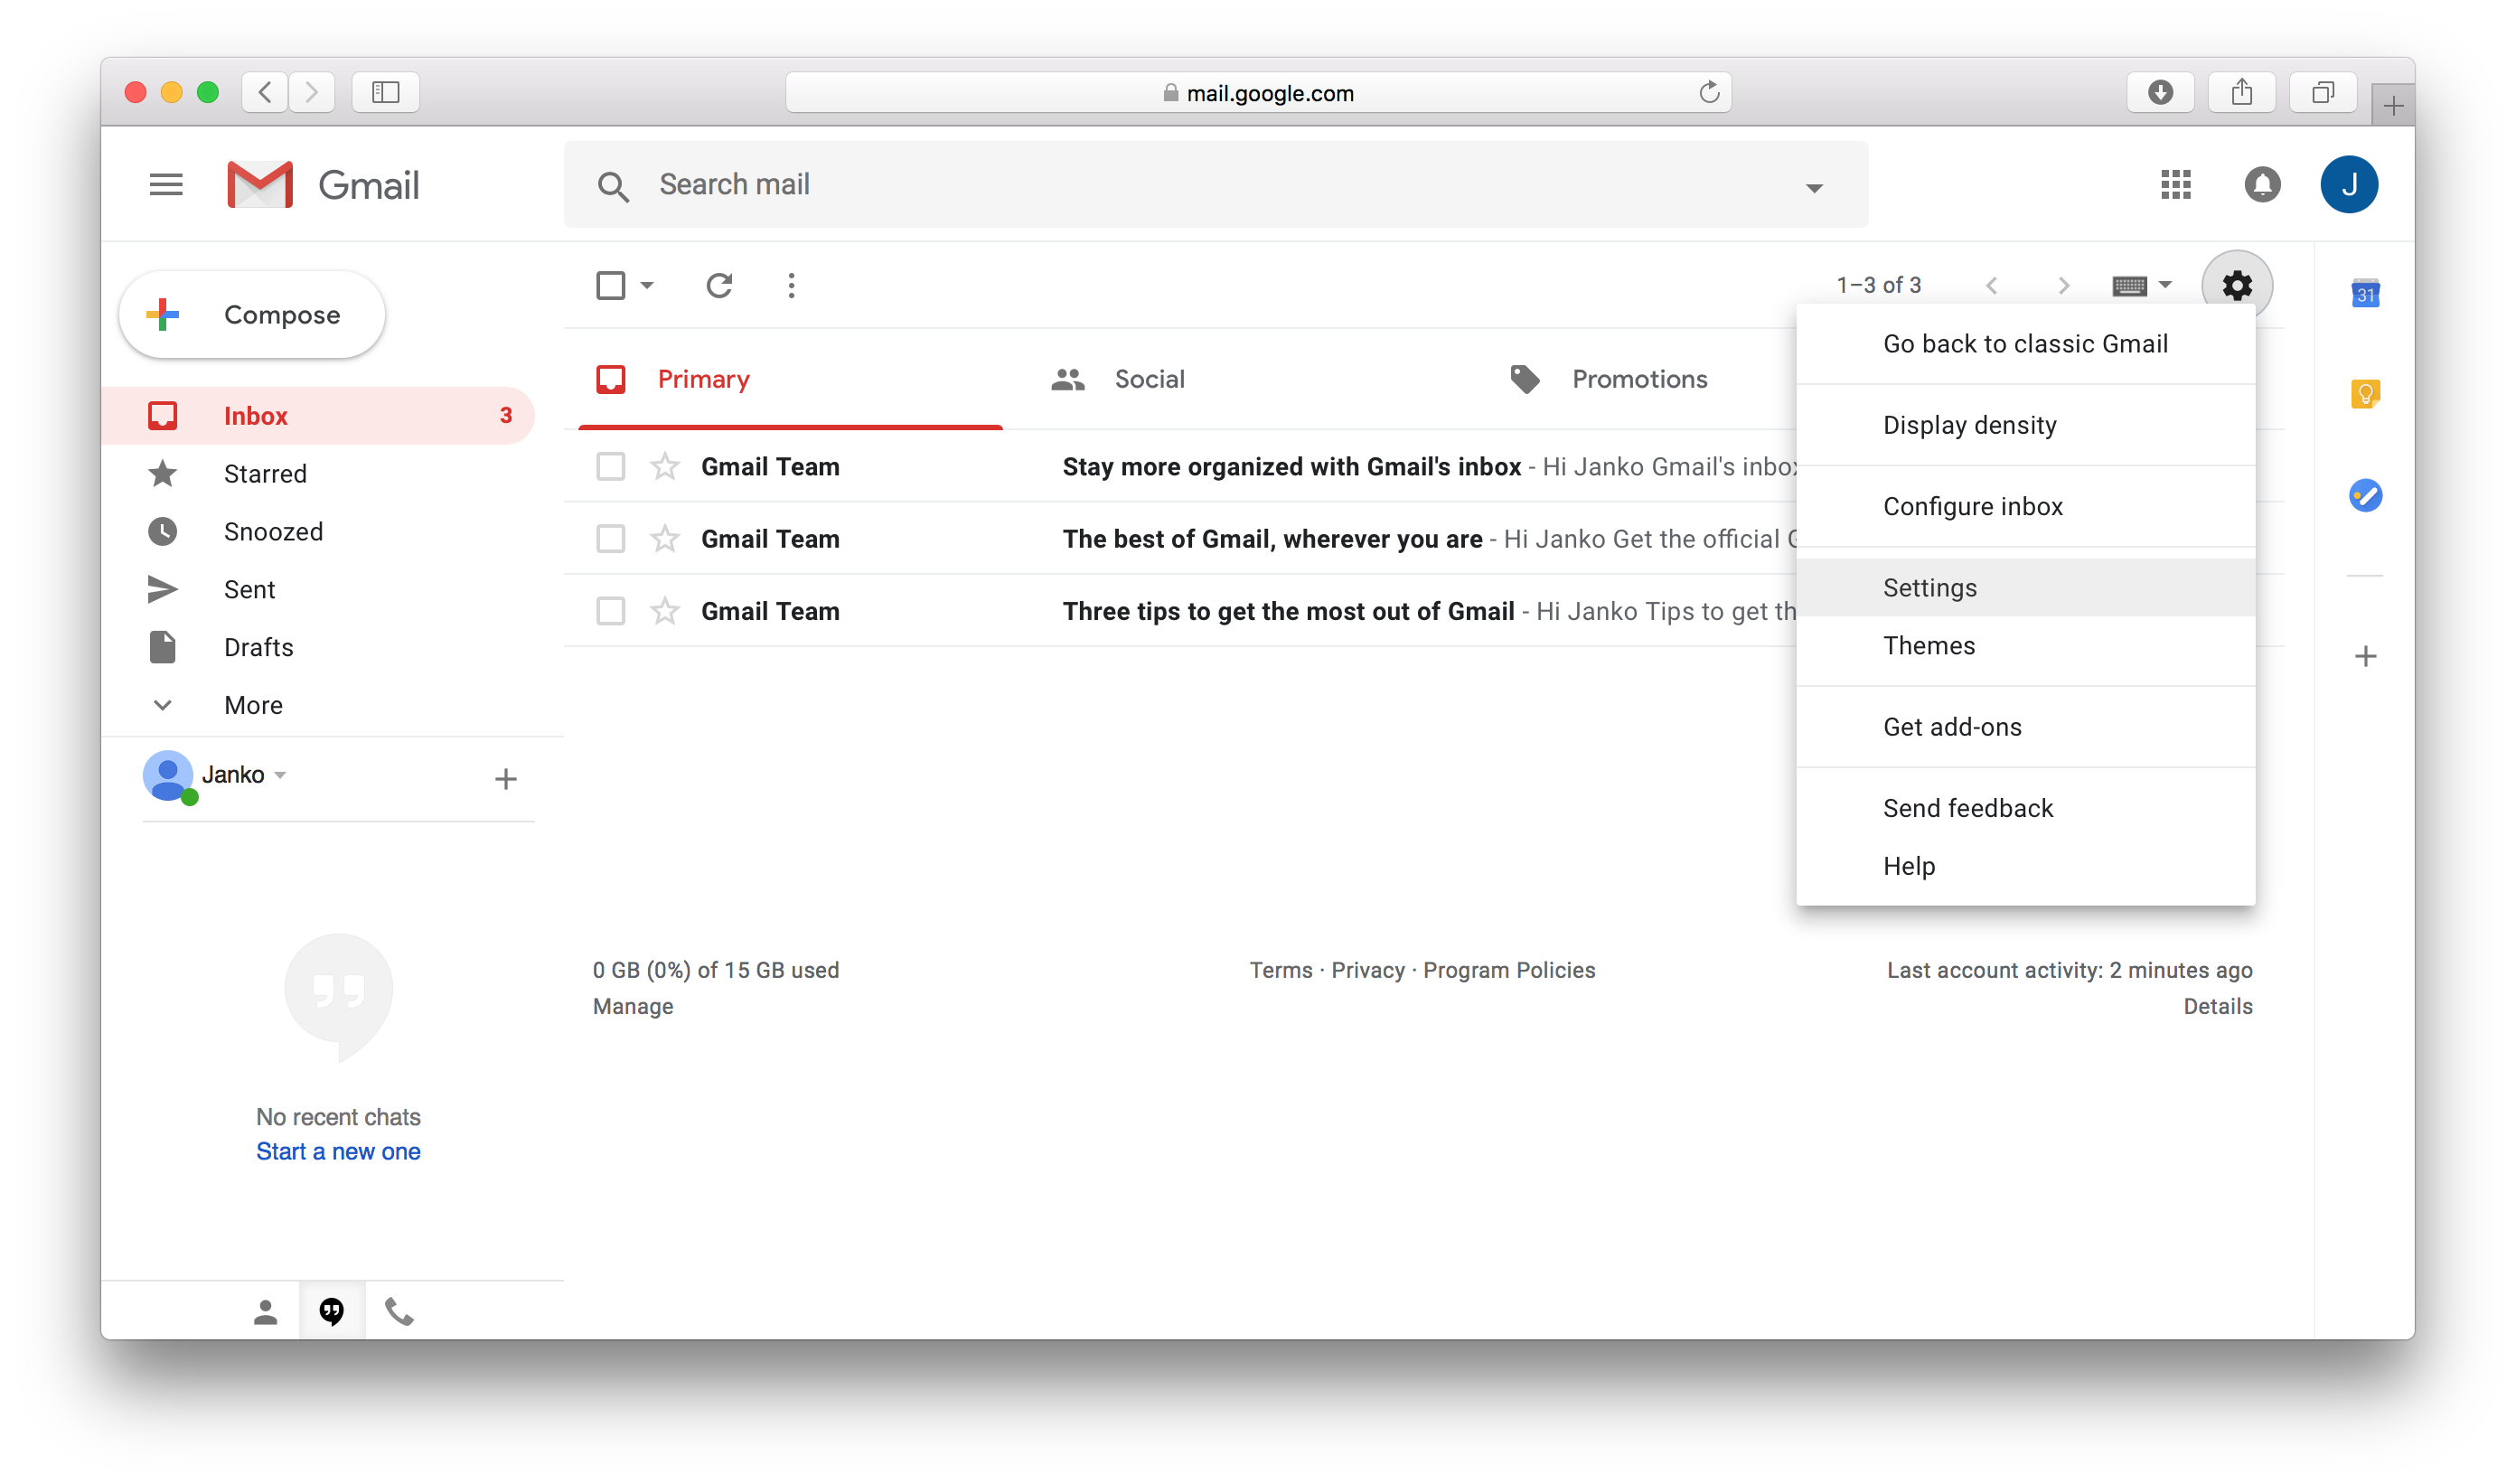Switch to the Primary tab
Viewport: 2516px width, 1484px height.
(790, 379)
